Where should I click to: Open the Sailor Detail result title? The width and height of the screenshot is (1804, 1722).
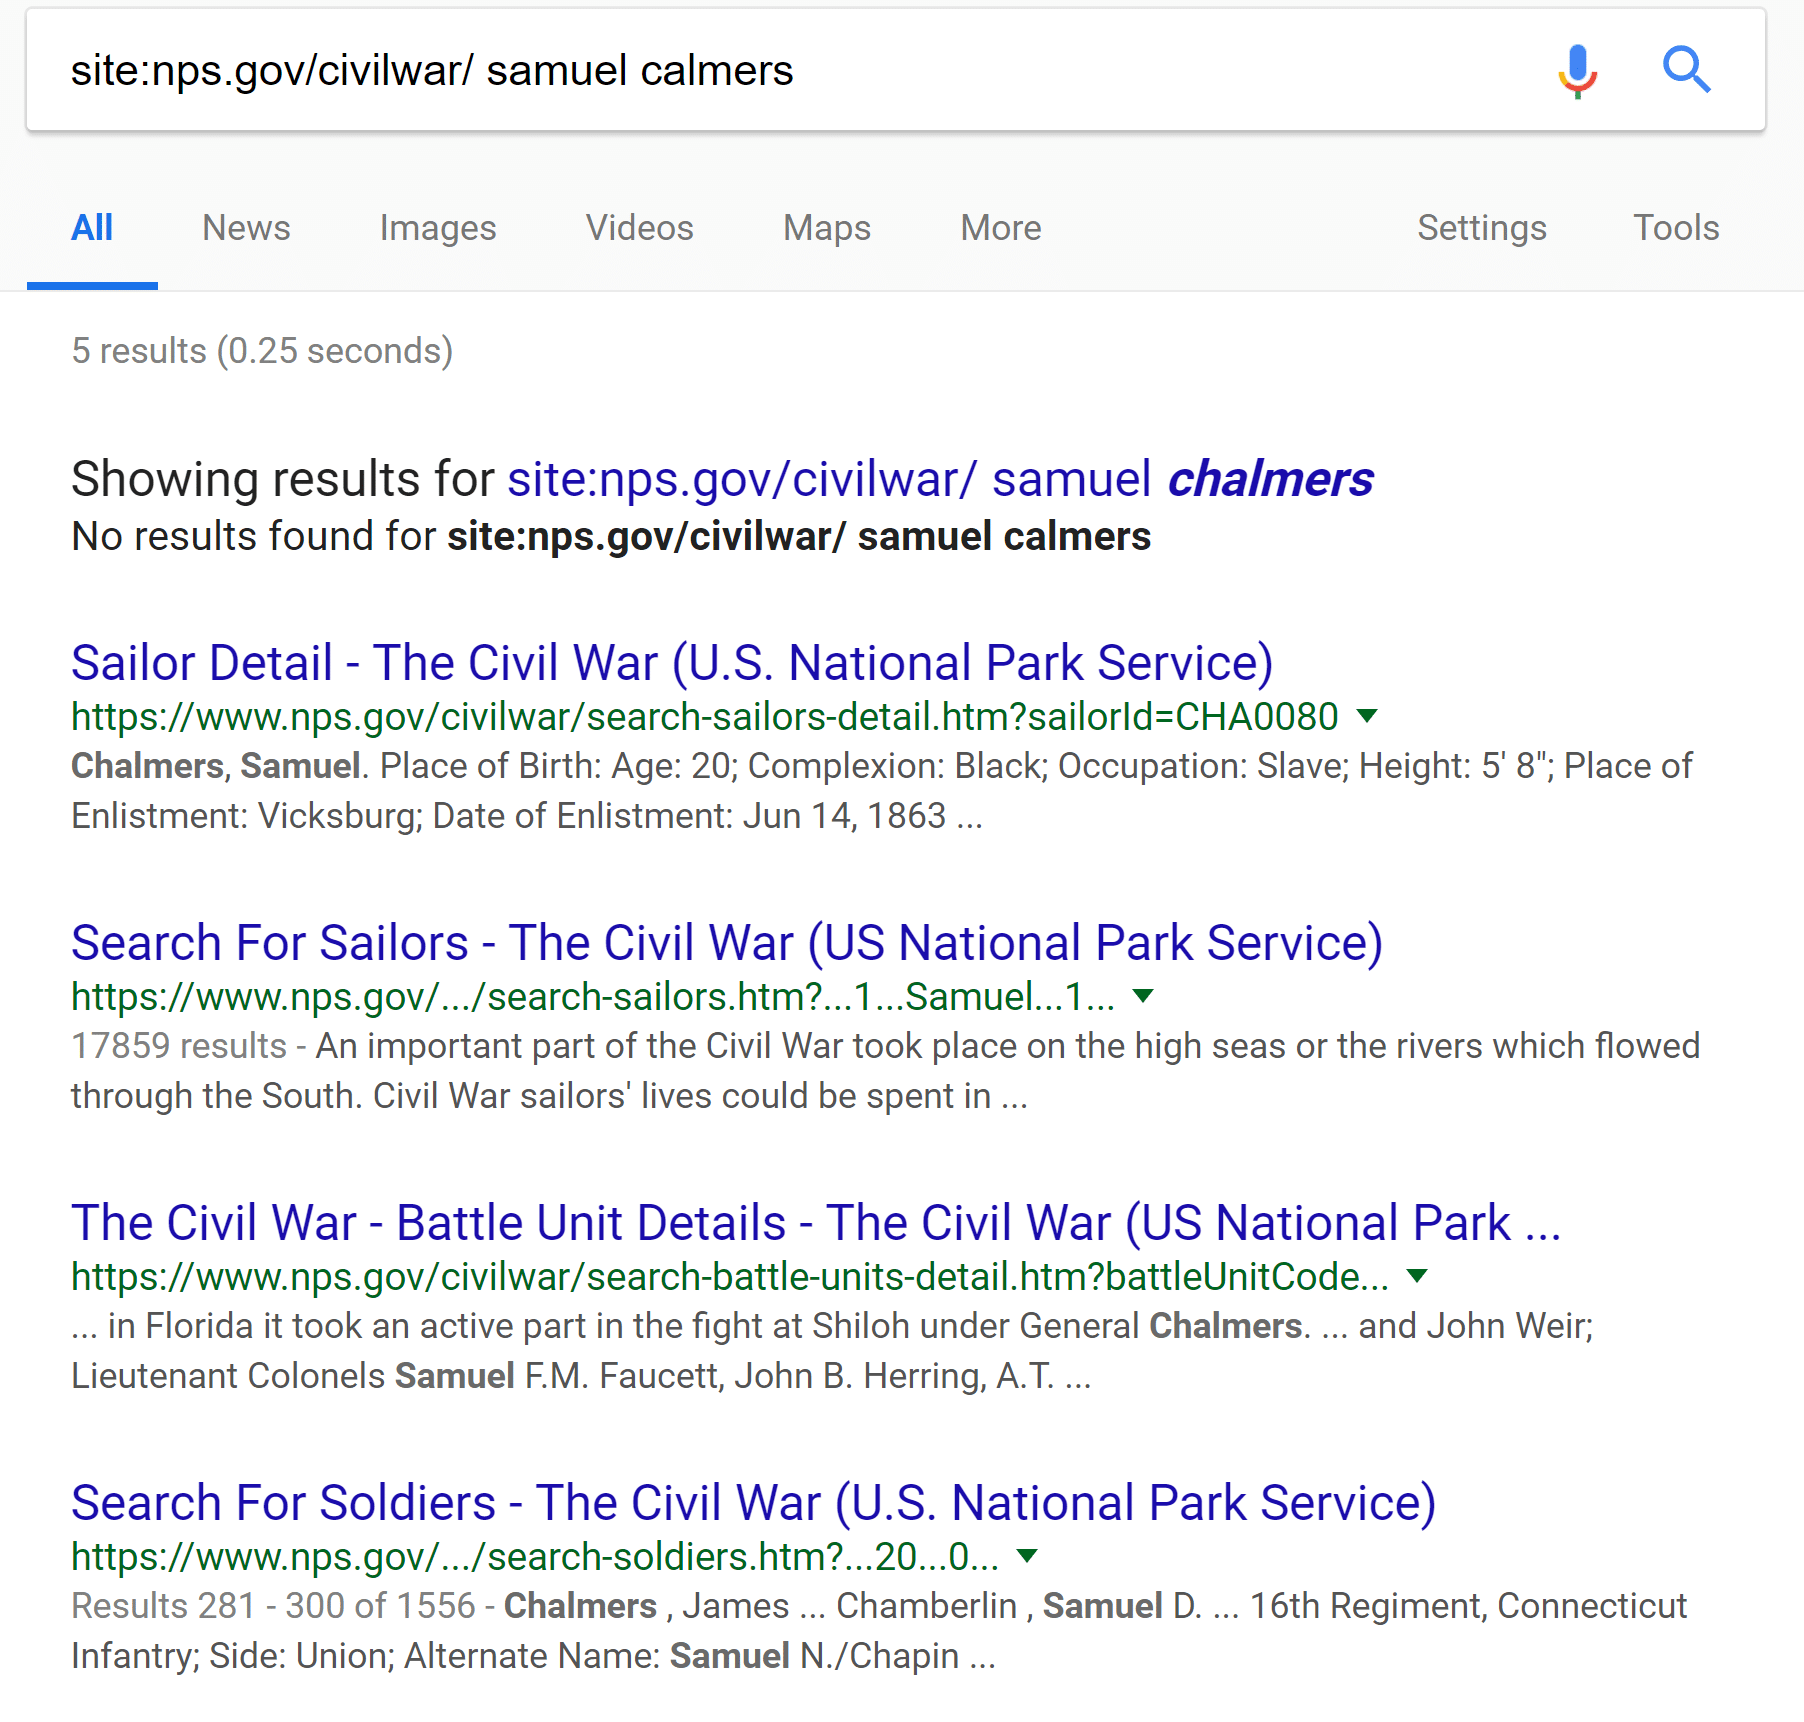pyautogui.click(x=672, y=663)
